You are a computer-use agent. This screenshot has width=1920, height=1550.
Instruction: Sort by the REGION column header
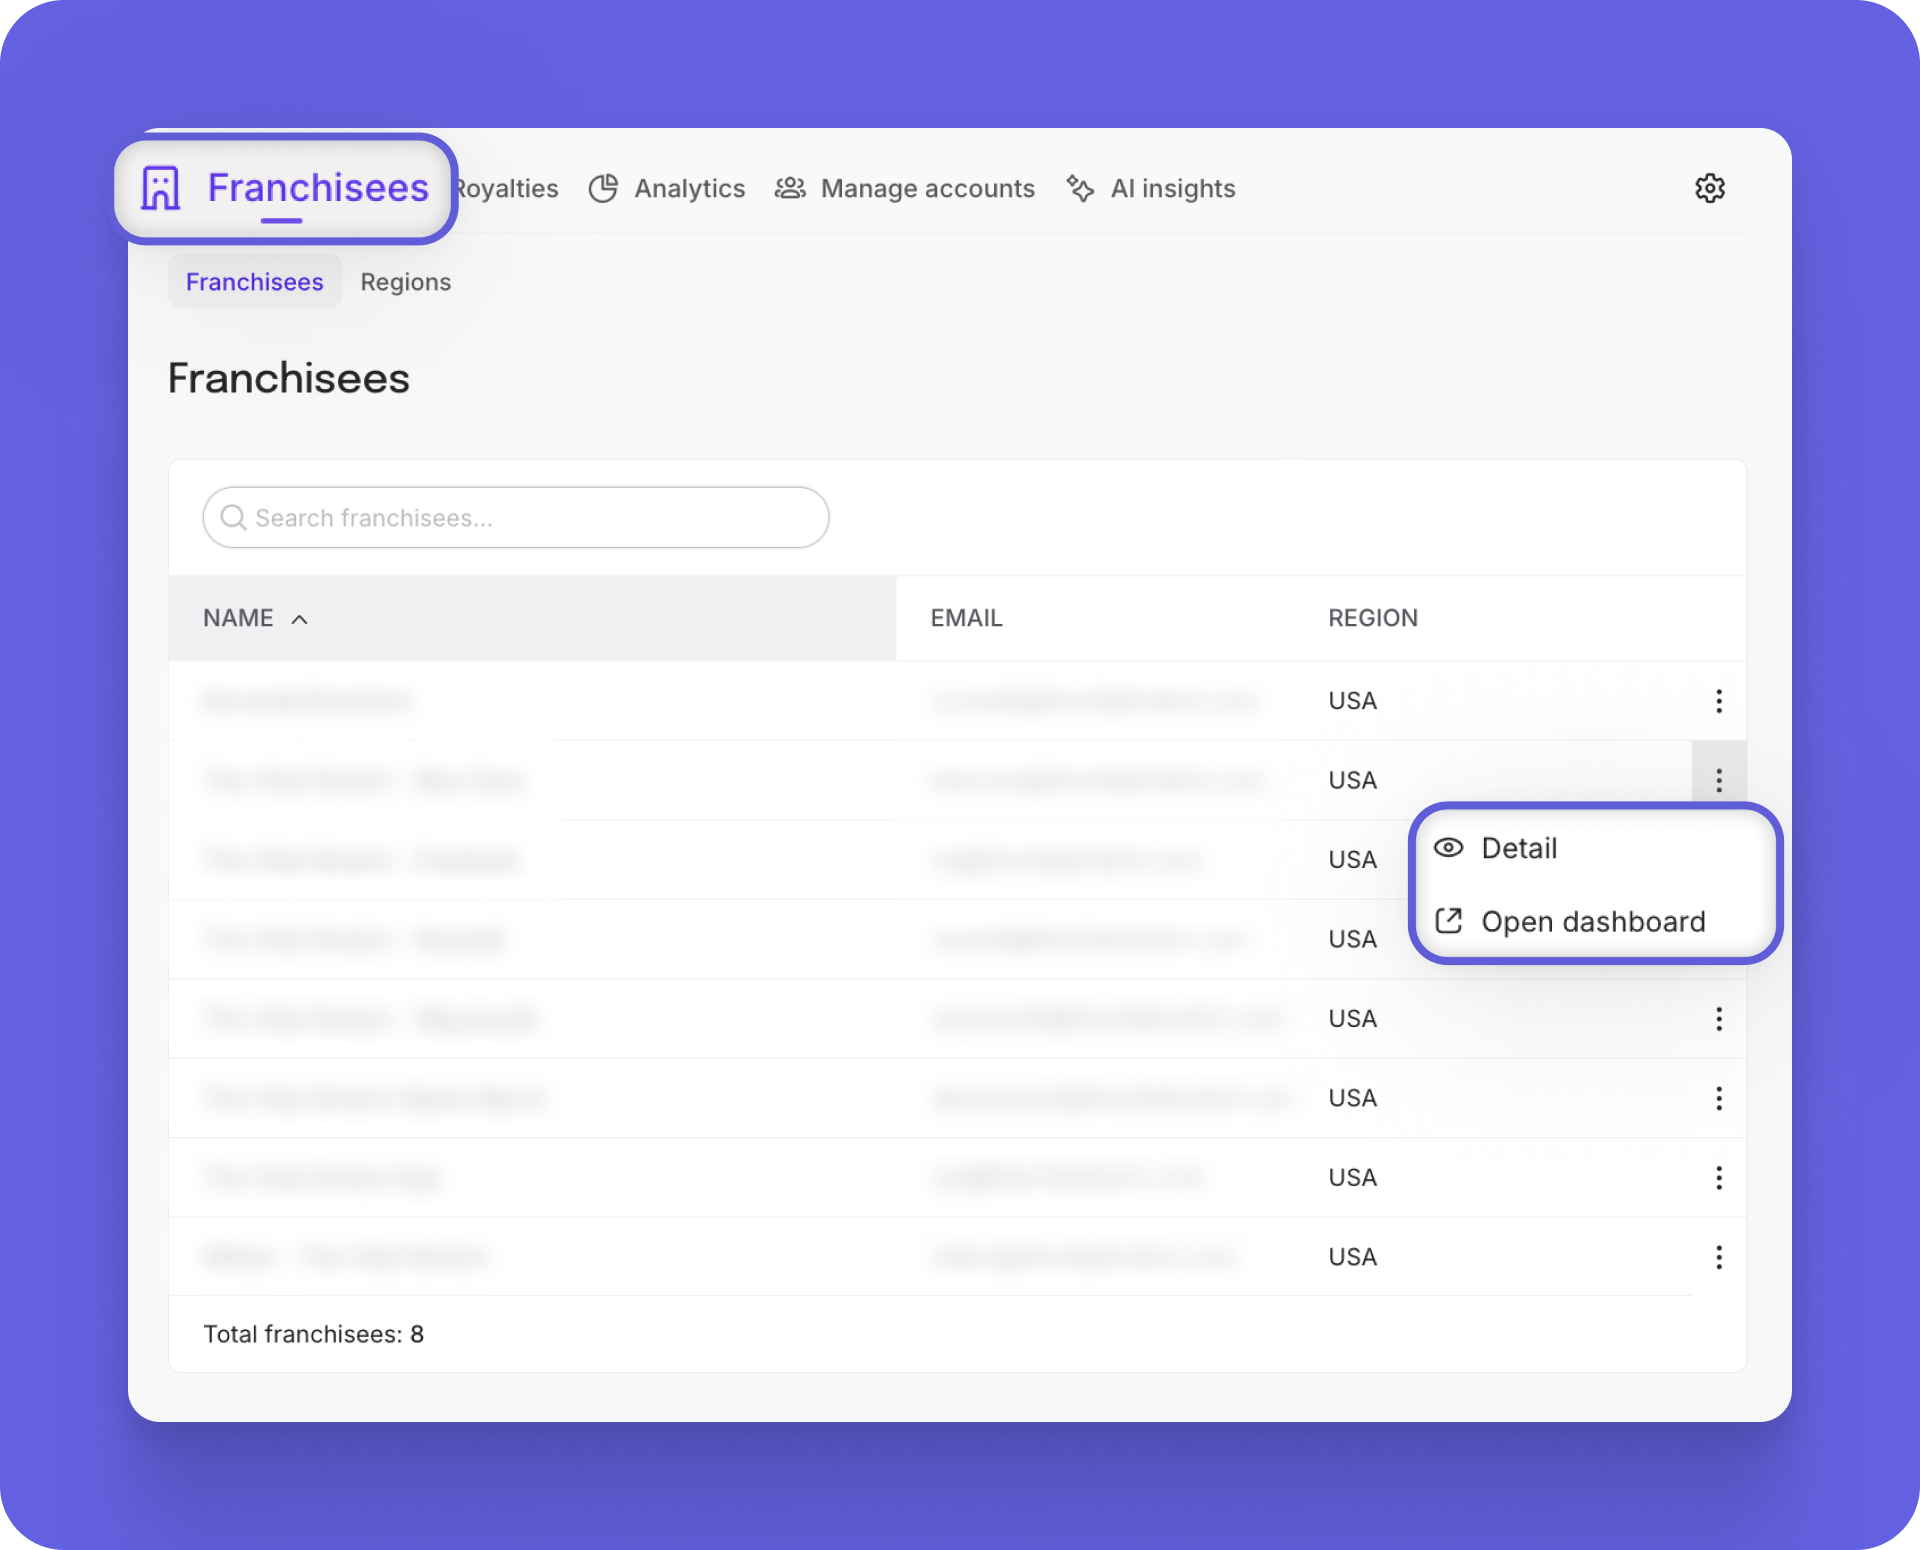tap(1372, 618)
